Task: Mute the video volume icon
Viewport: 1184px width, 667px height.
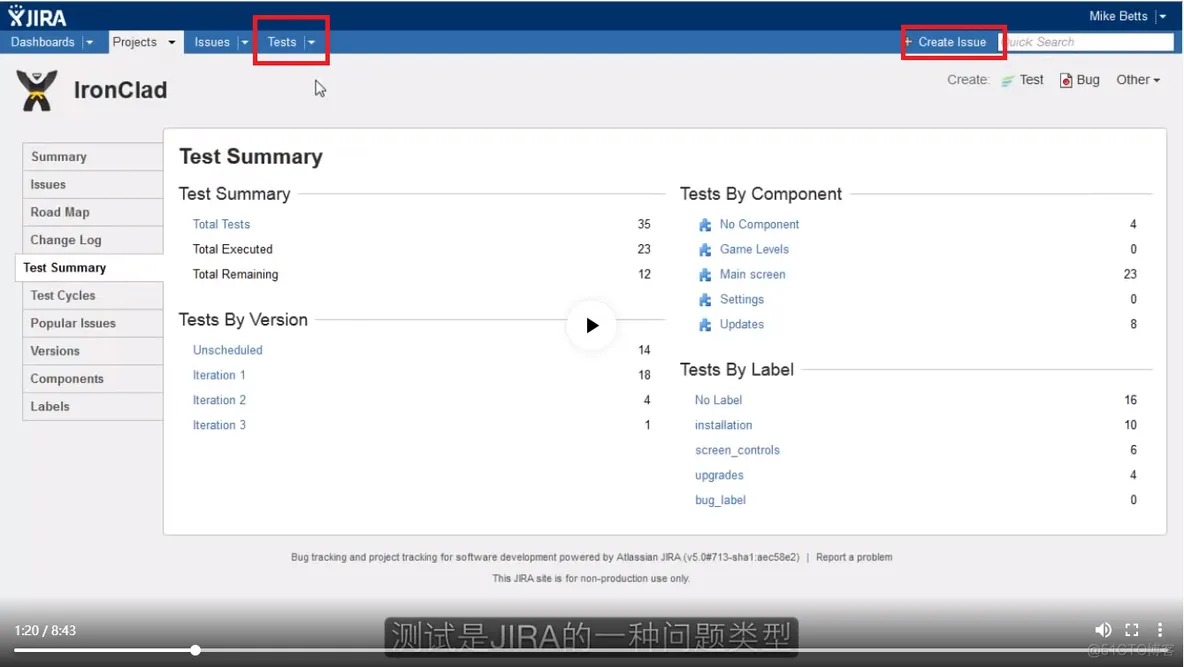Action: [x=1102, y=630]
